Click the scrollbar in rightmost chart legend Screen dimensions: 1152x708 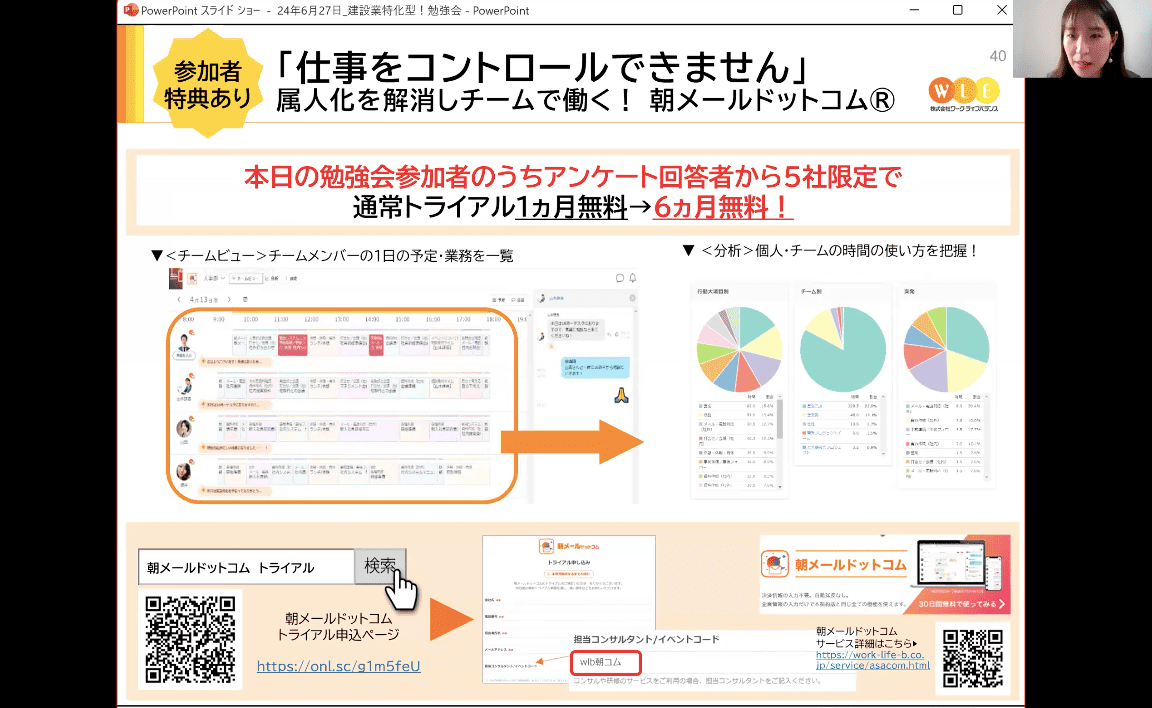click(x=987, y=439)
